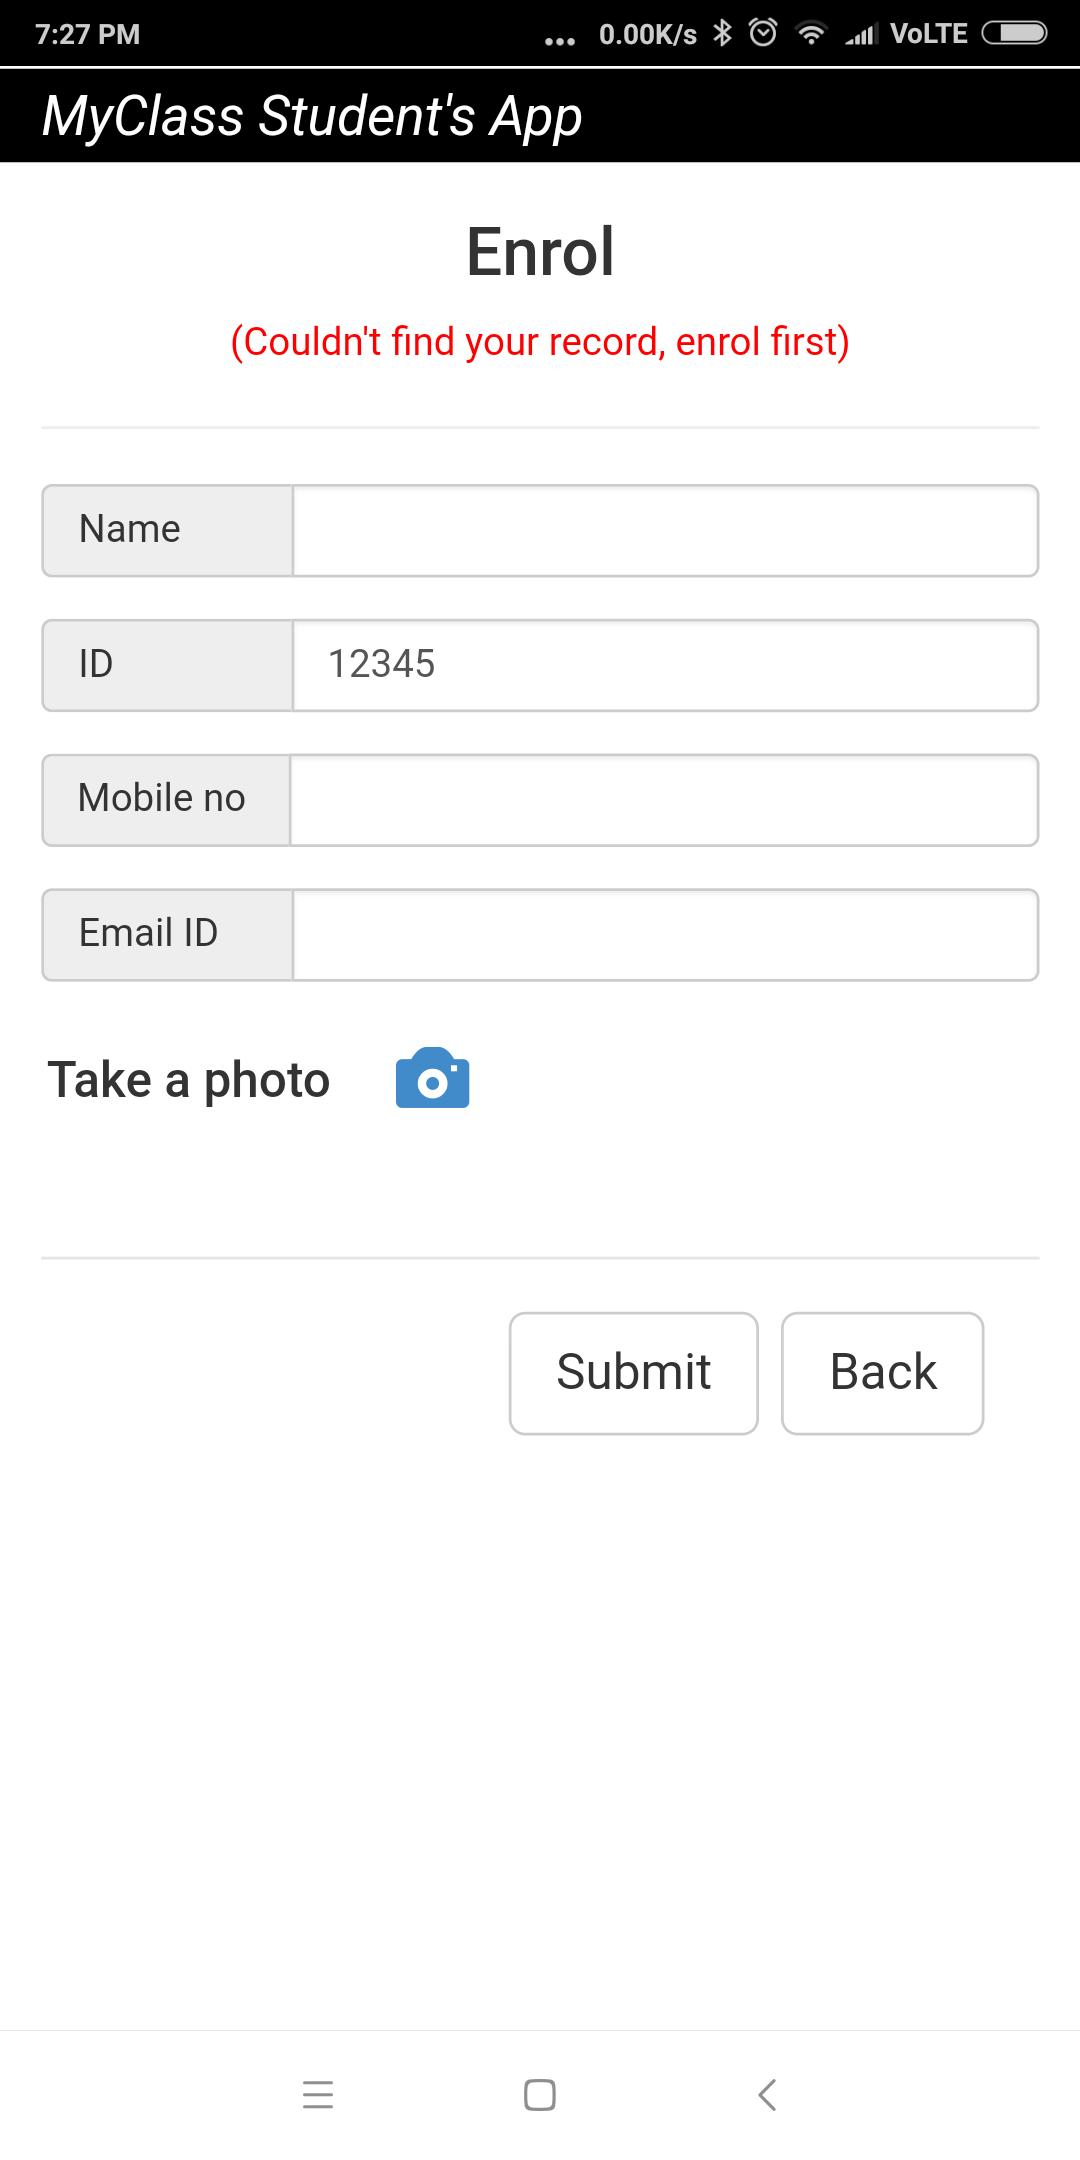Click the Email ID input field

664,933
